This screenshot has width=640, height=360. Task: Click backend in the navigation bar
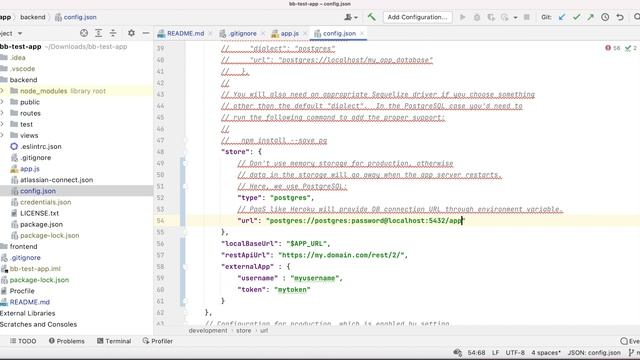coord(33,17)
